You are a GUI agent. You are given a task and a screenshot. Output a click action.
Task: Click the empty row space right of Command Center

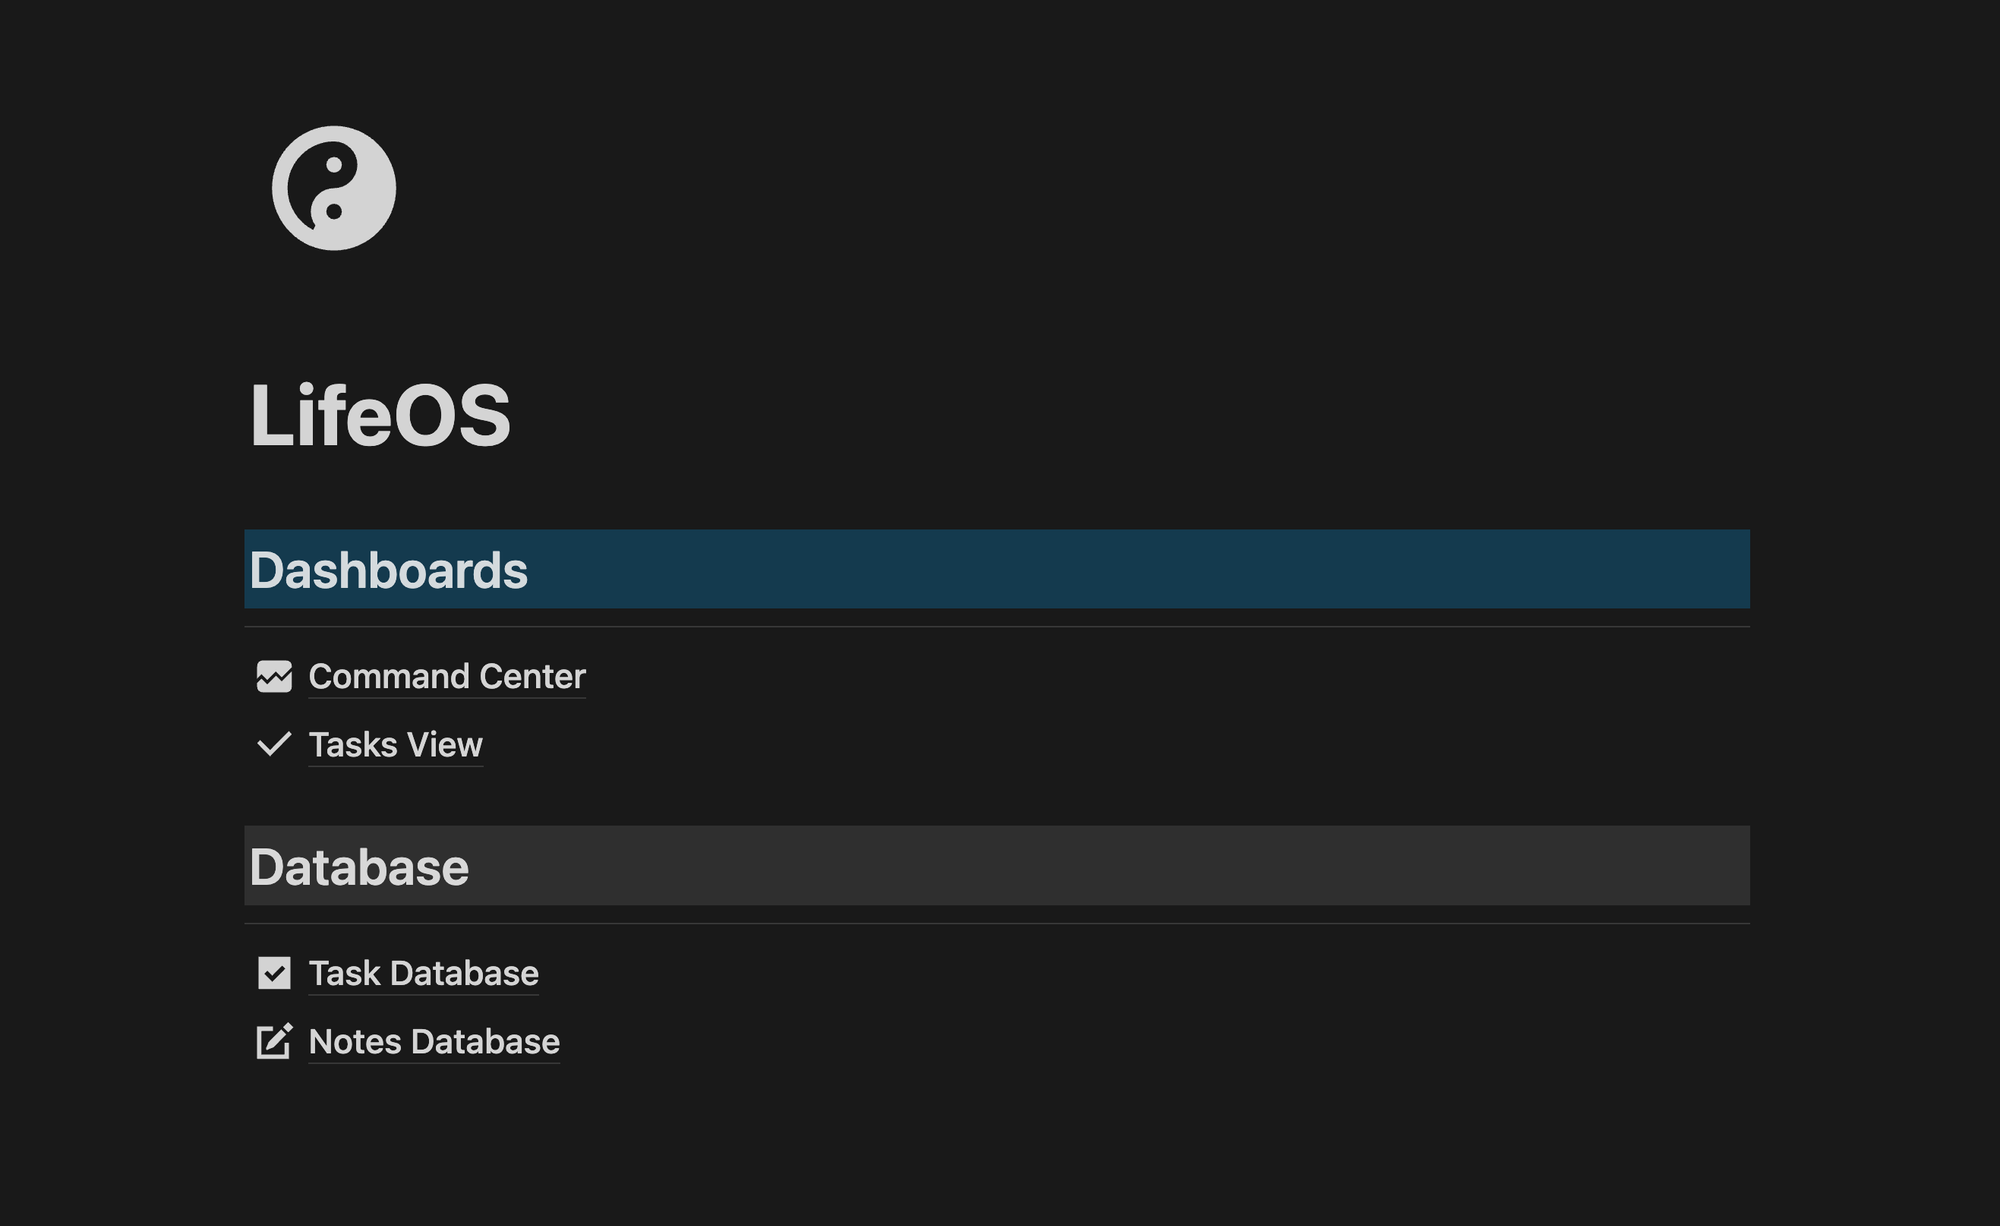[x=1168, y=677]
